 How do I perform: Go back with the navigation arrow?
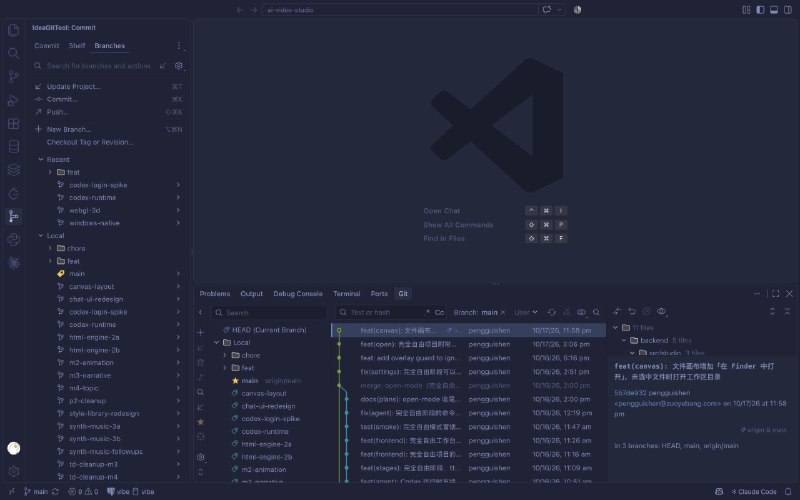(240, 10)
